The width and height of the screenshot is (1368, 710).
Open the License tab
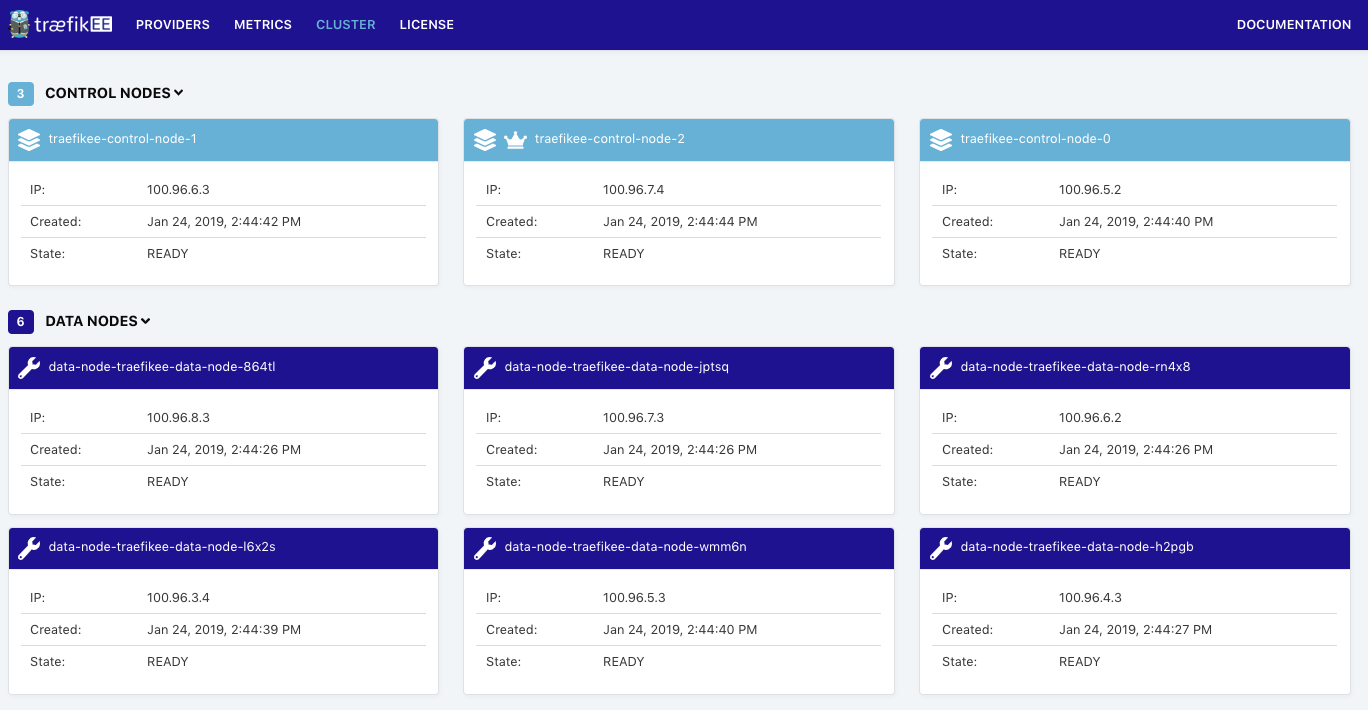[427, 25]
